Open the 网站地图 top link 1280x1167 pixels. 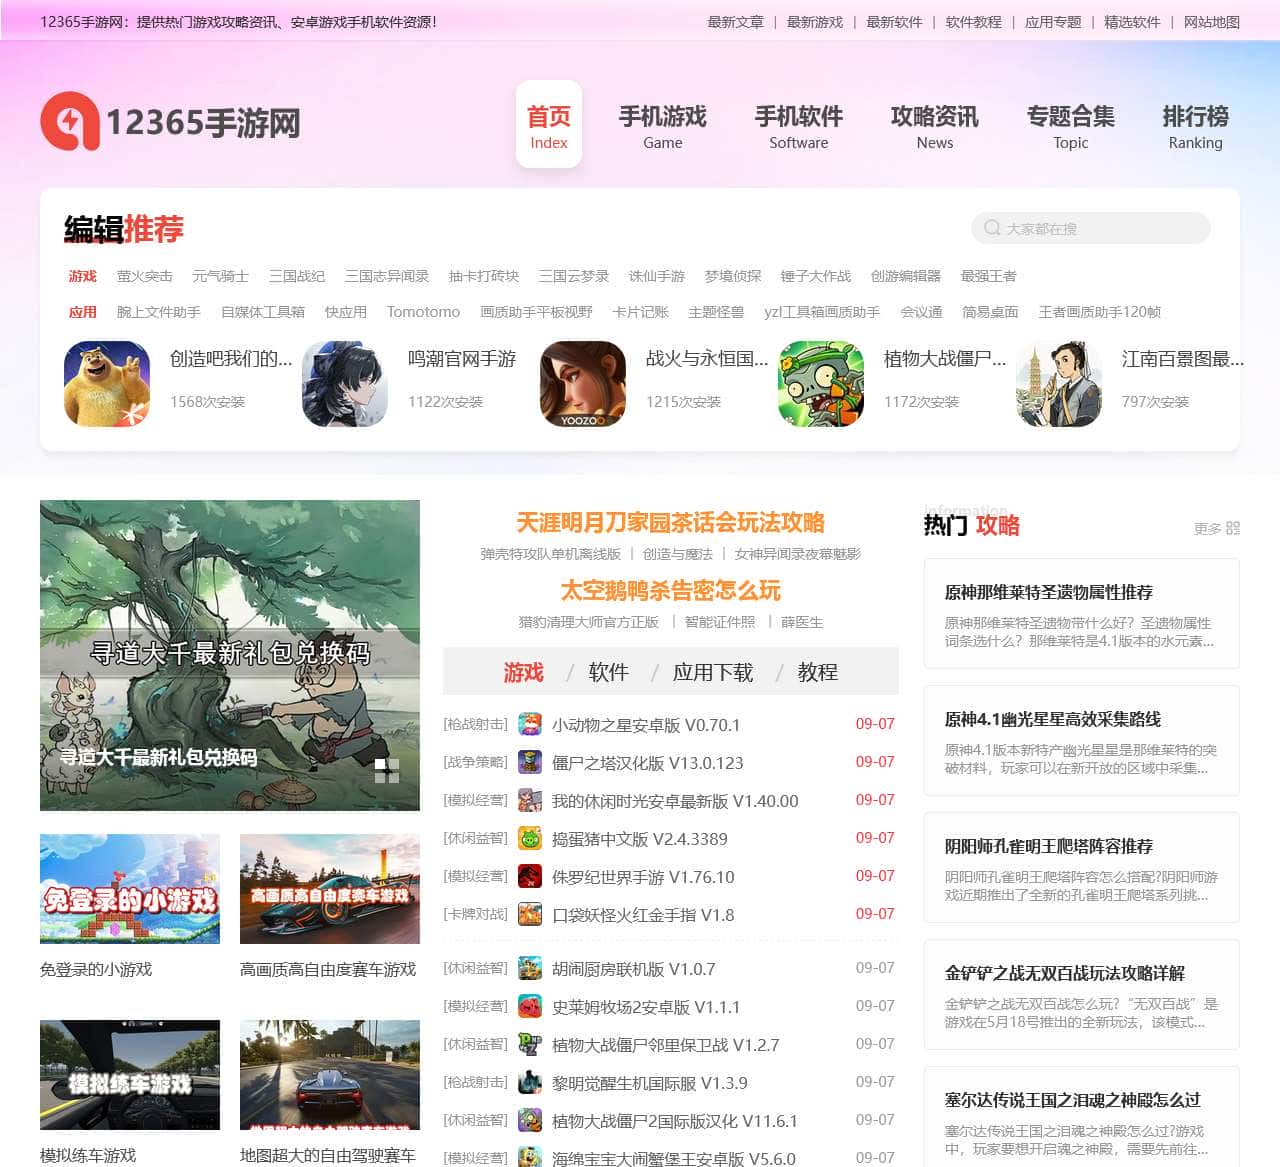tap(1212, 22)
